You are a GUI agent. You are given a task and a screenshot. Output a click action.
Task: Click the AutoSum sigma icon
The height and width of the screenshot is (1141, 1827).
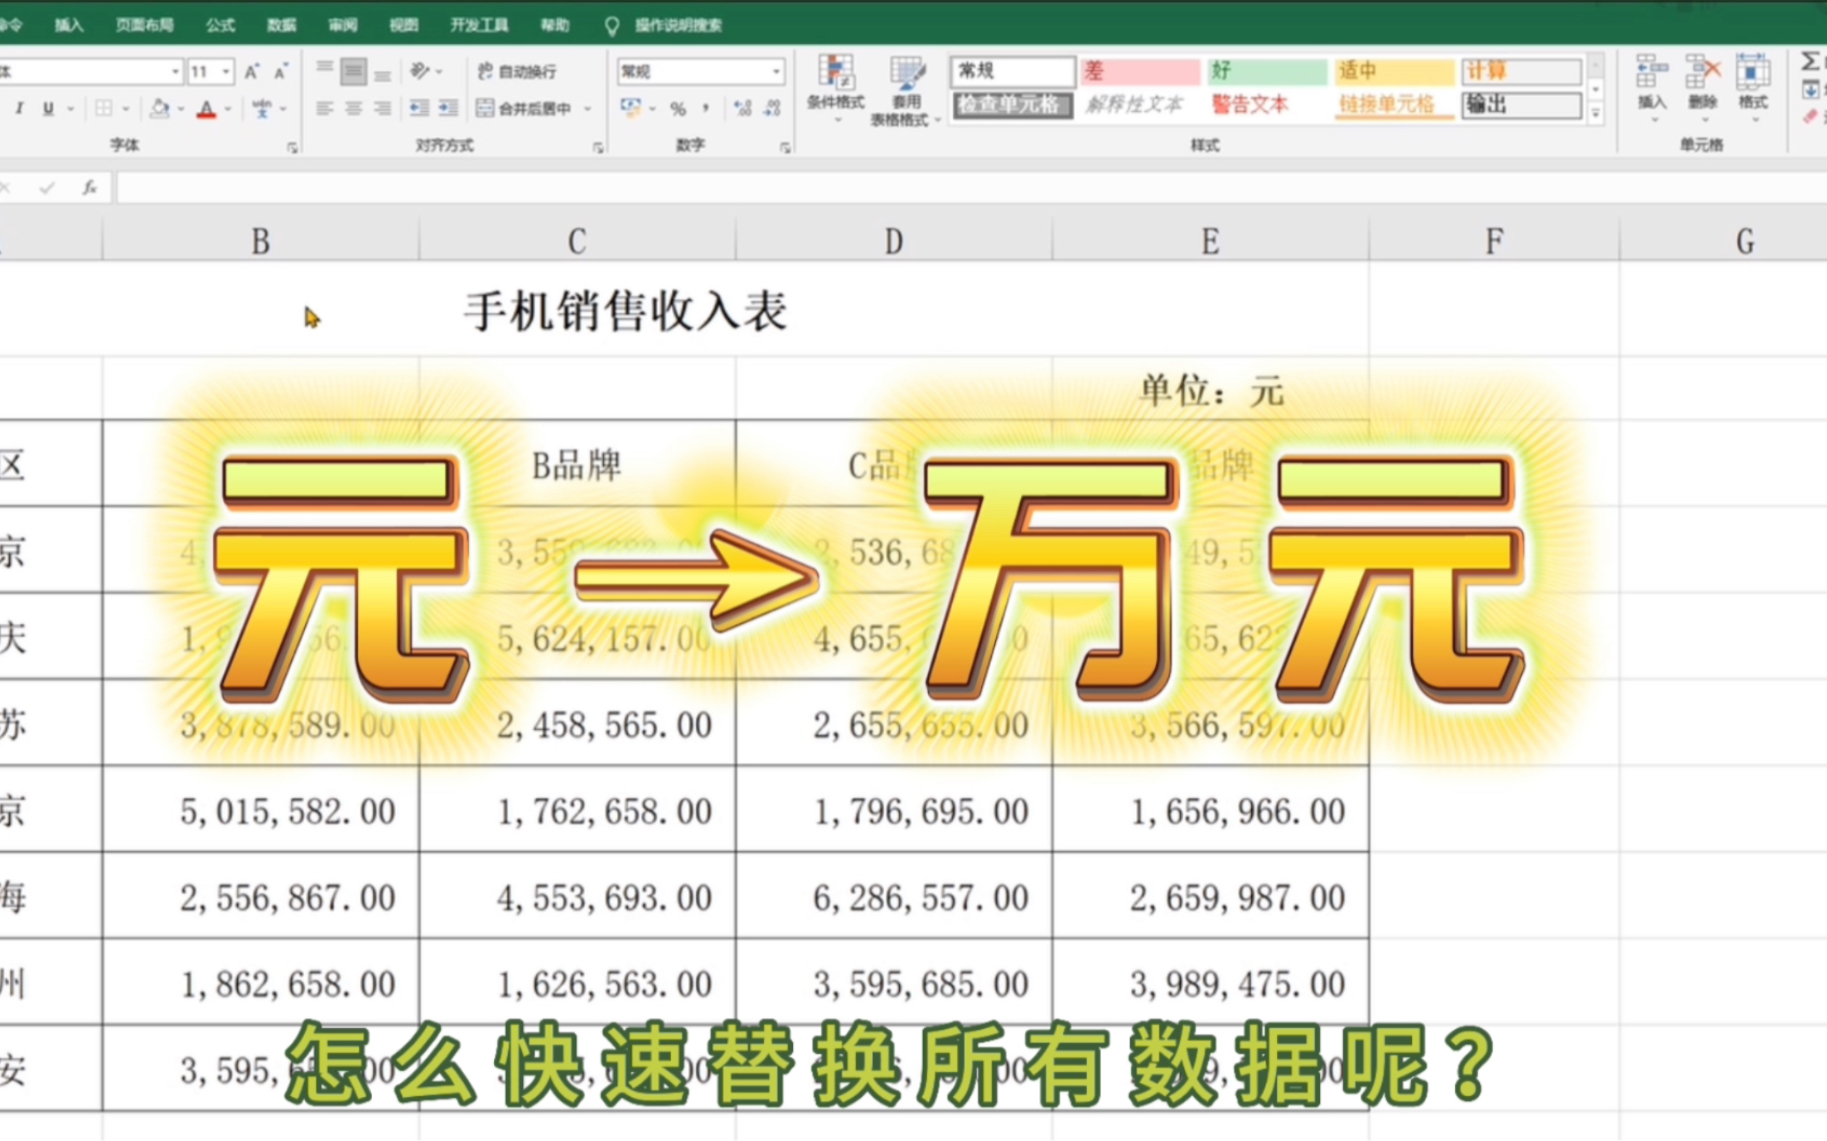click(1812, 62)
